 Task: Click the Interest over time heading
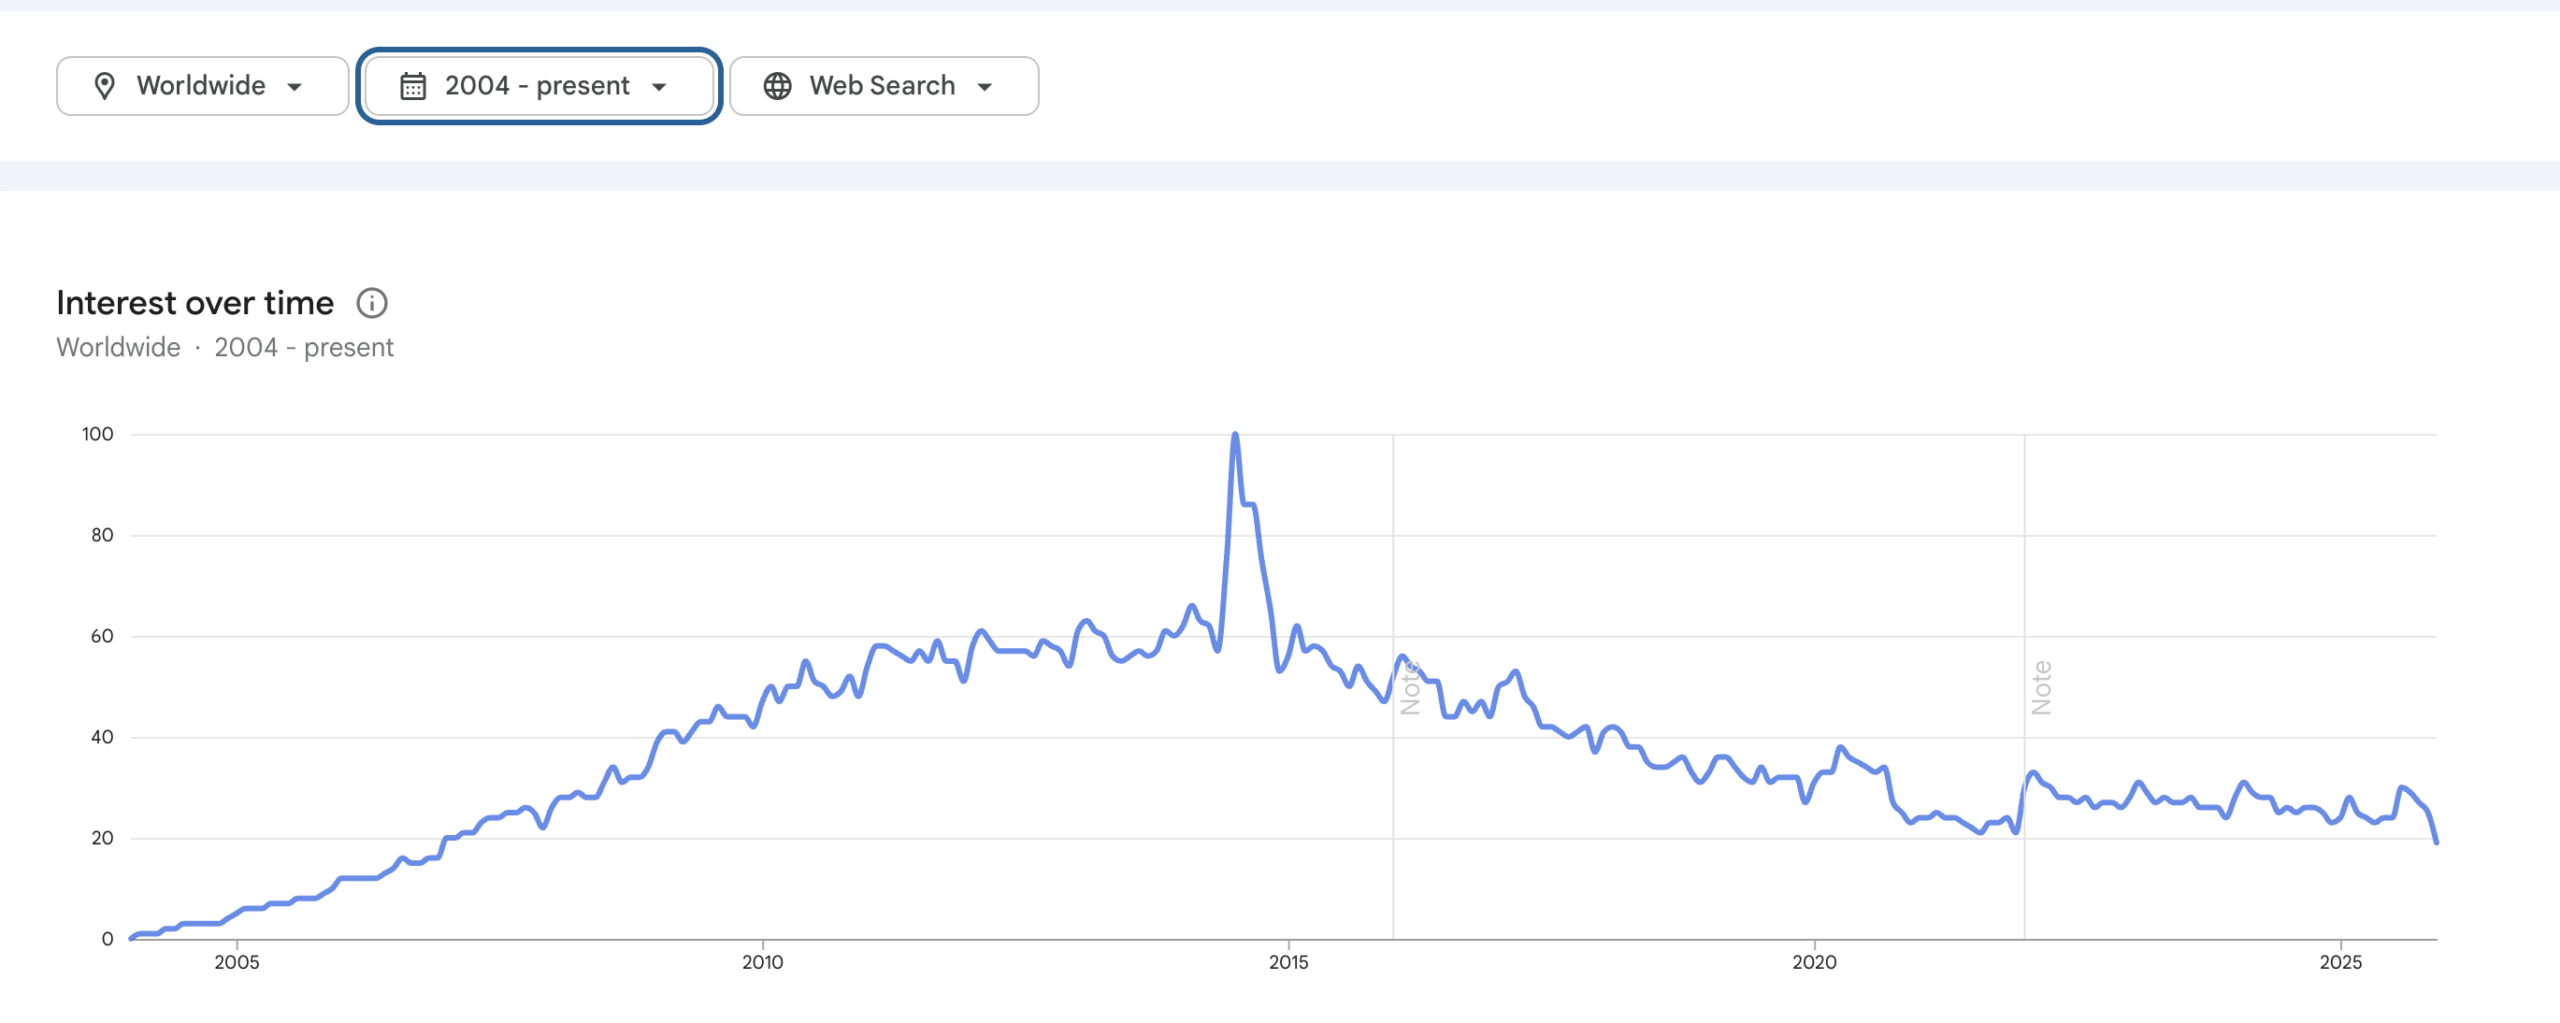click(195, 303)
